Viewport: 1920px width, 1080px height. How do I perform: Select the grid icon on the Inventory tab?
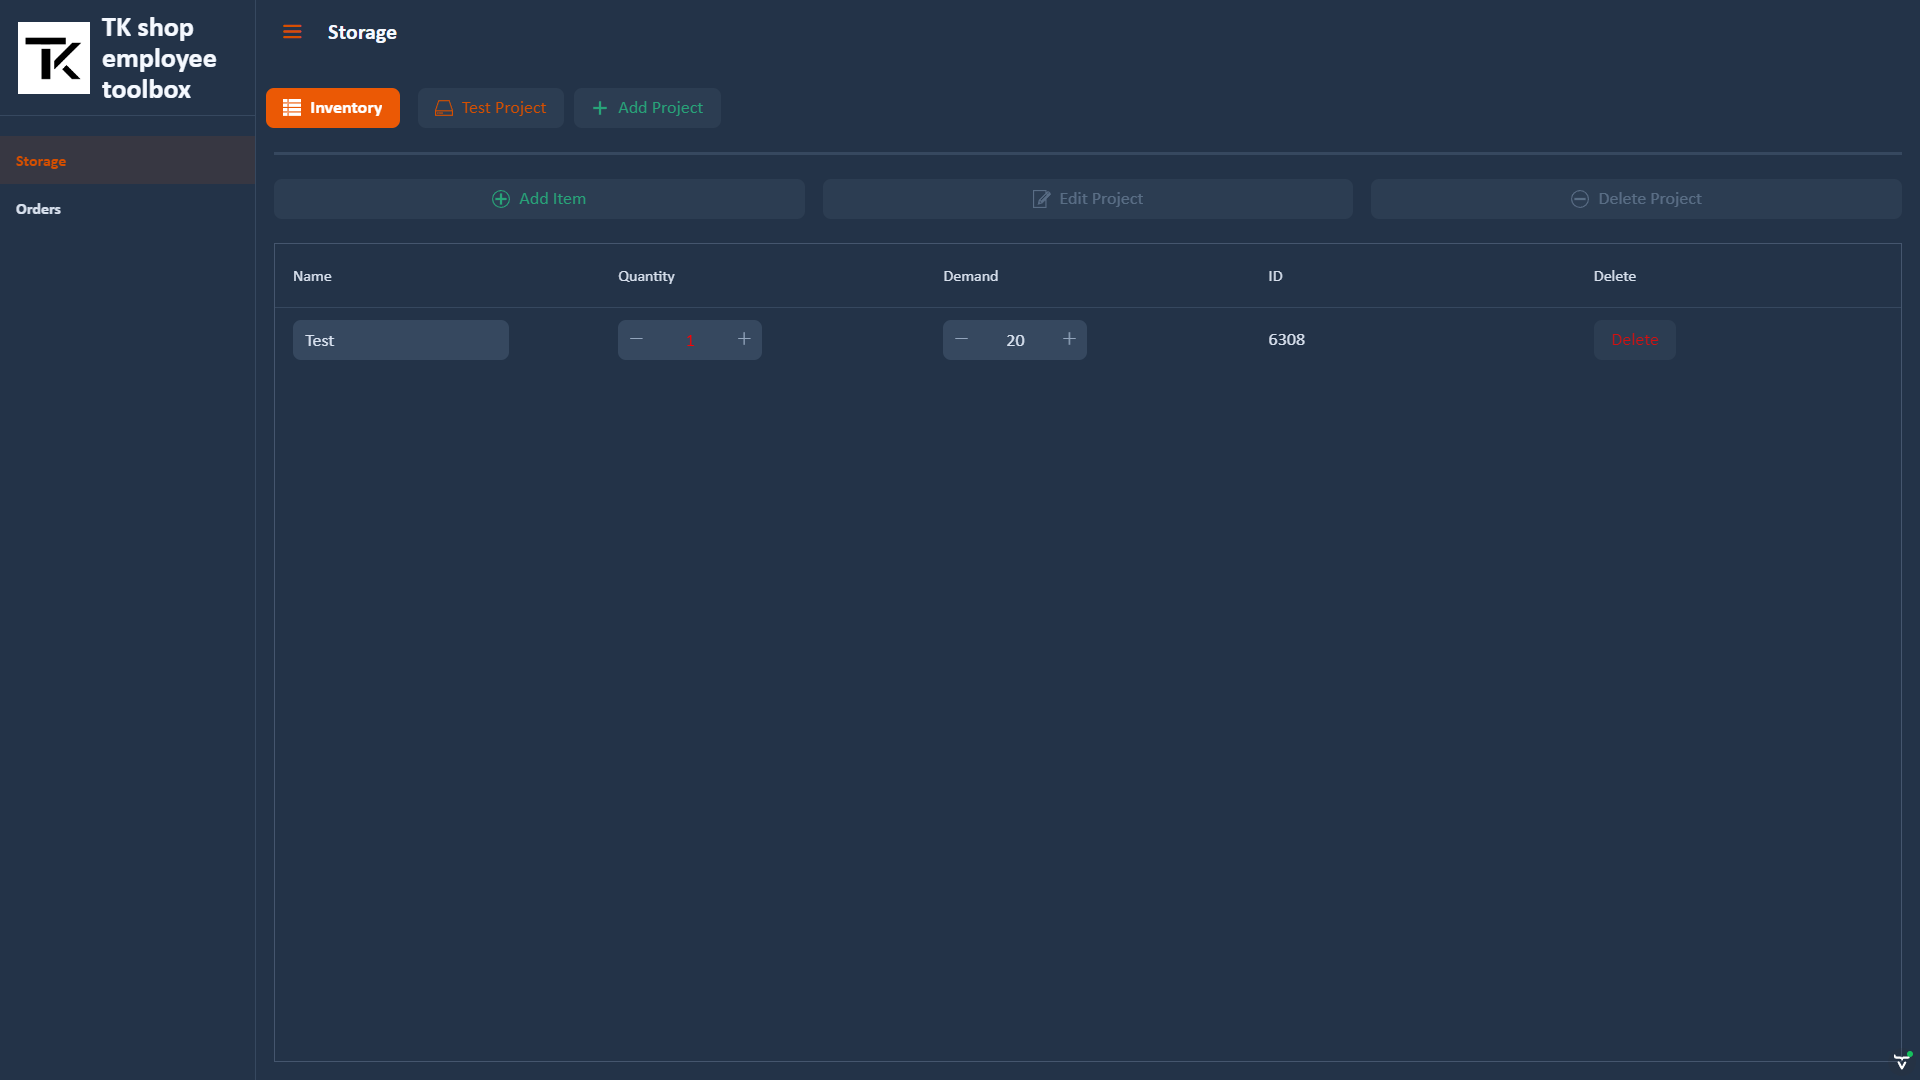coord(291,107)
